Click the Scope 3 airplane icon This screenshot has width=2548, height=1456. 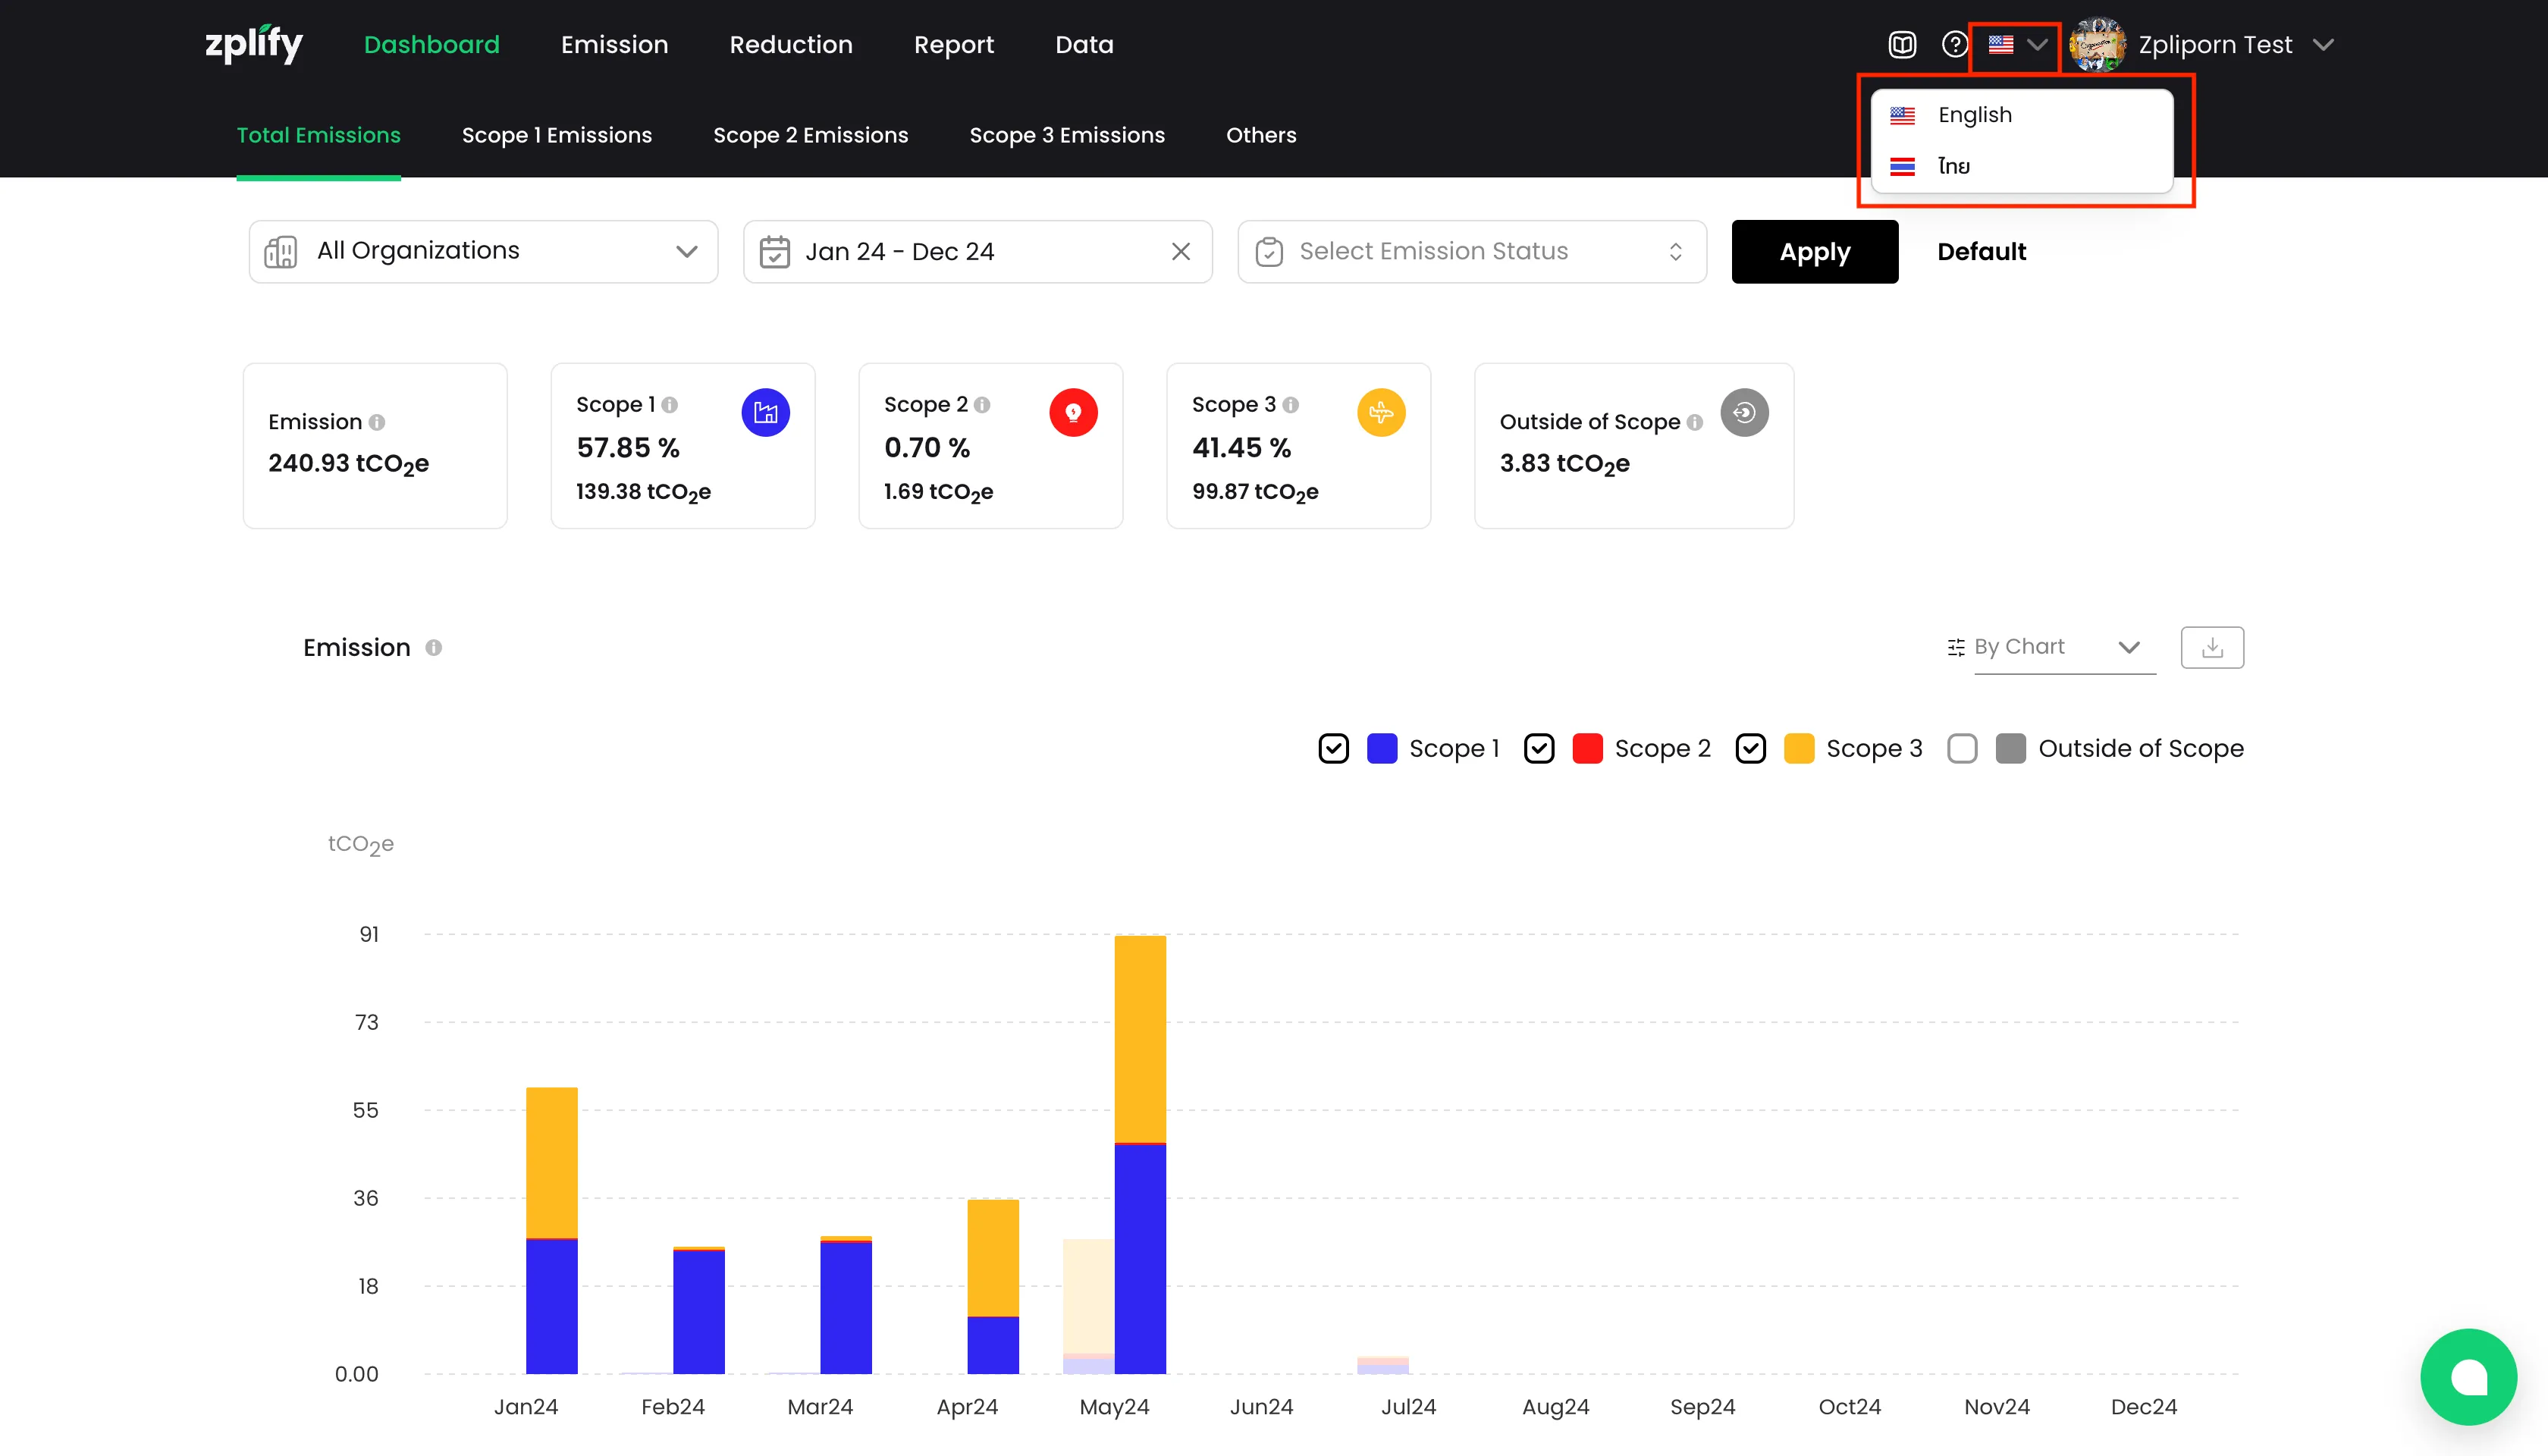pos(1381,412)
